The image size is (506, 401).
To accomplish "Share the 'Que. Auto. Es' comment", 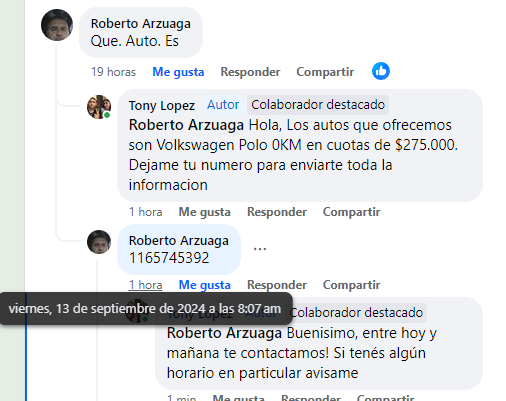I will (325, 72).
